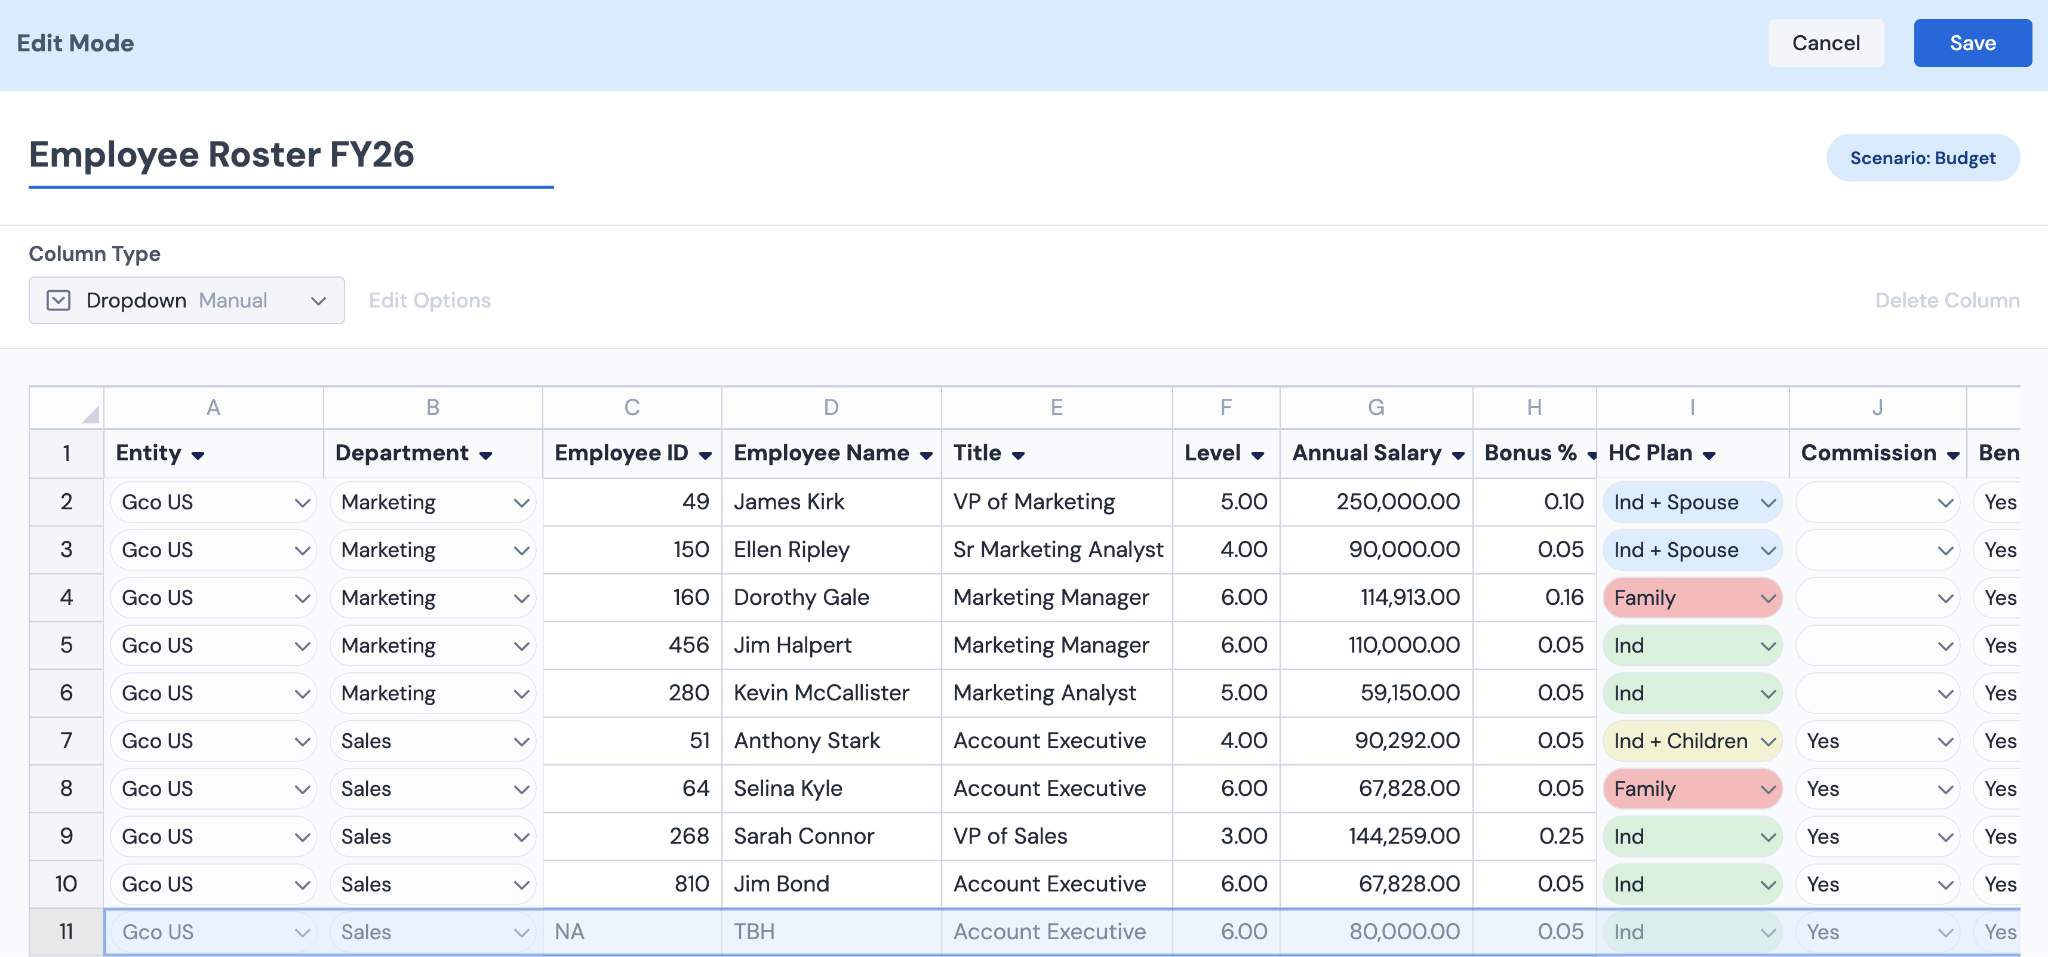The image size is (2048, 957).
Task: Click Delete Column
Action: click(1947, 300)
